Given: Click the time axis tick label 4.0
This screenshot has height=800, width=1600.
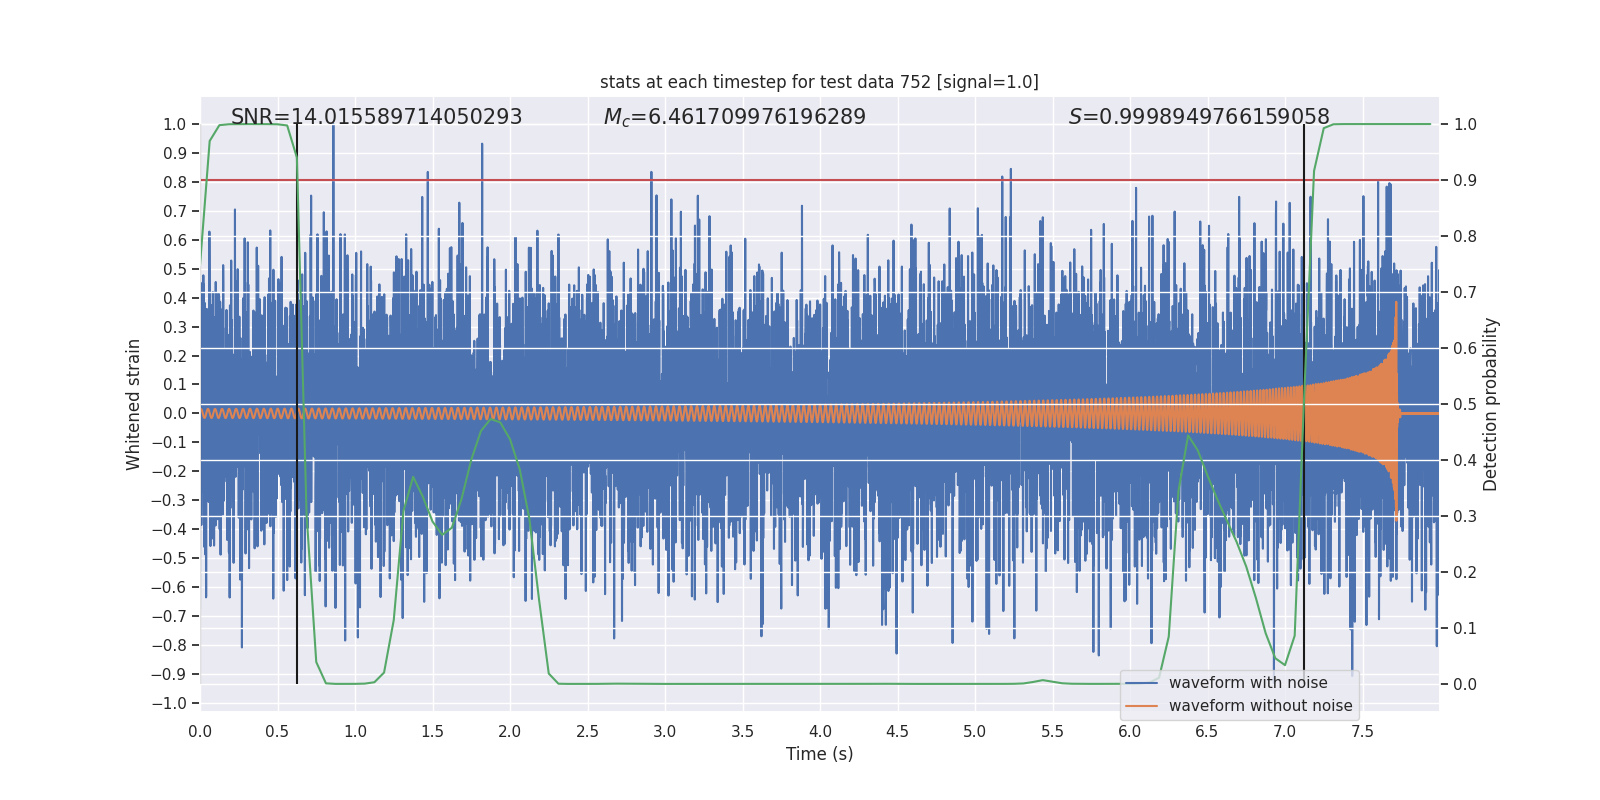Looking at the screenshot, I should tap(820, 732).
